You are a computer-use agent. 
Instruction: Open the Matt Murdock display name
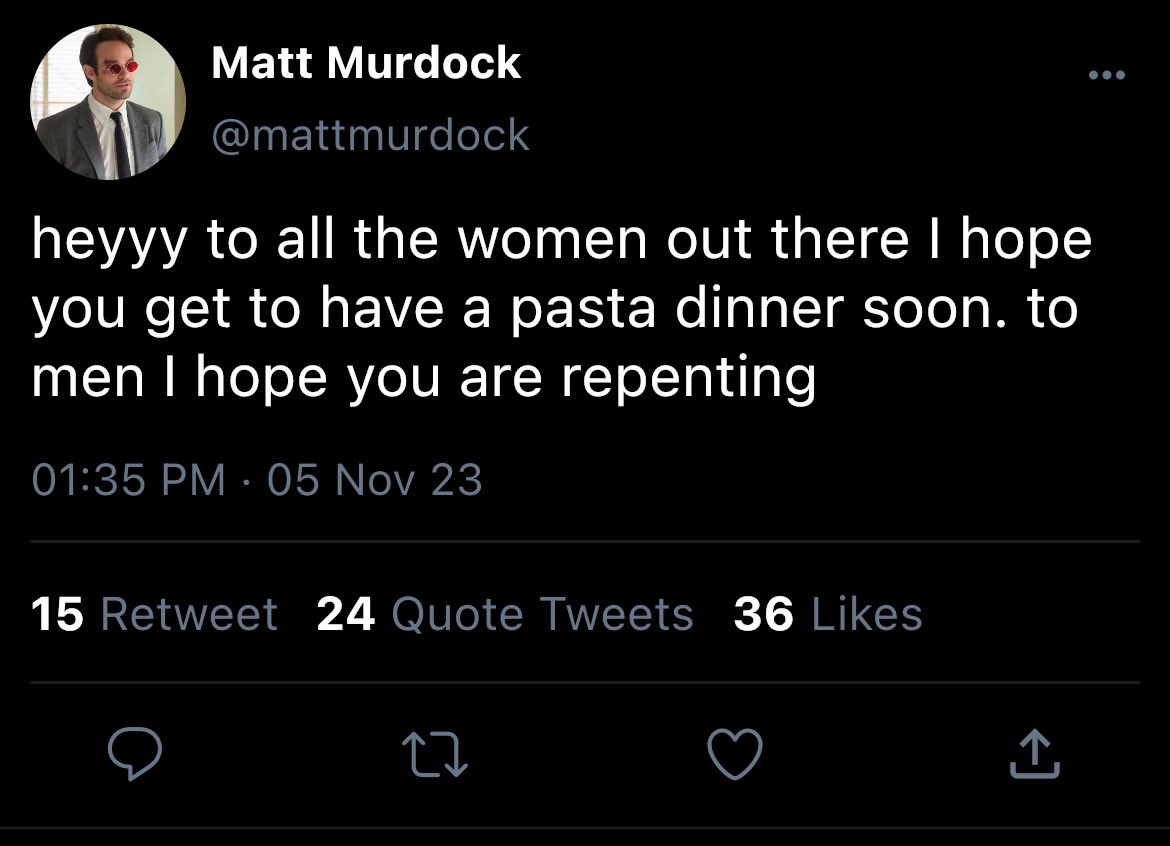tap(366, 62)
